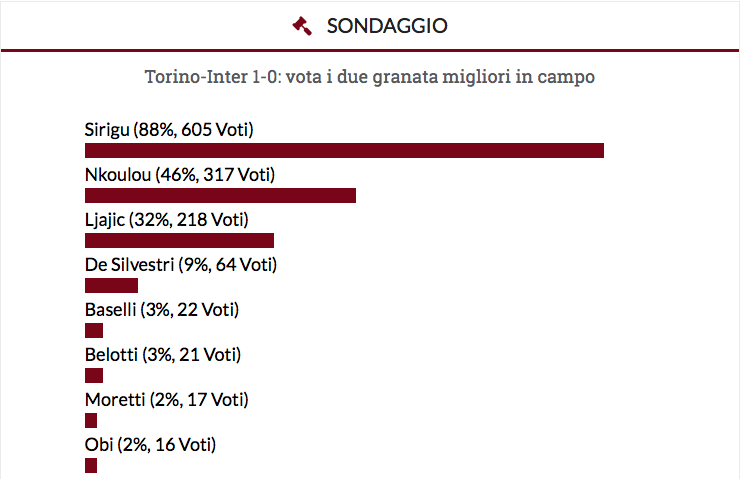Click the Nkoulou vote bar

[x=221, y=195]
